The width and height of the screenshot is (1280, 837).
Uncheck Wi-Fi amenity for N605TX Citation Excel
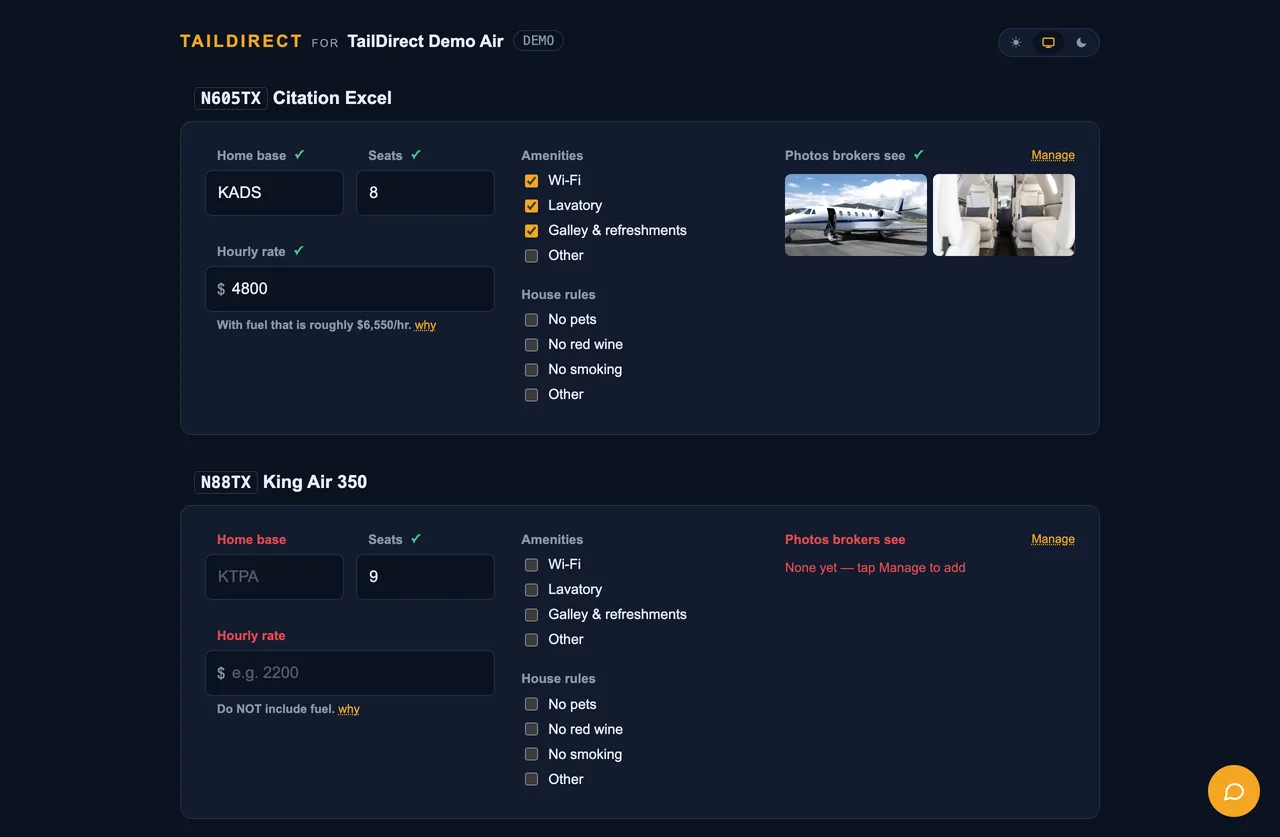(x=531, y=181)
